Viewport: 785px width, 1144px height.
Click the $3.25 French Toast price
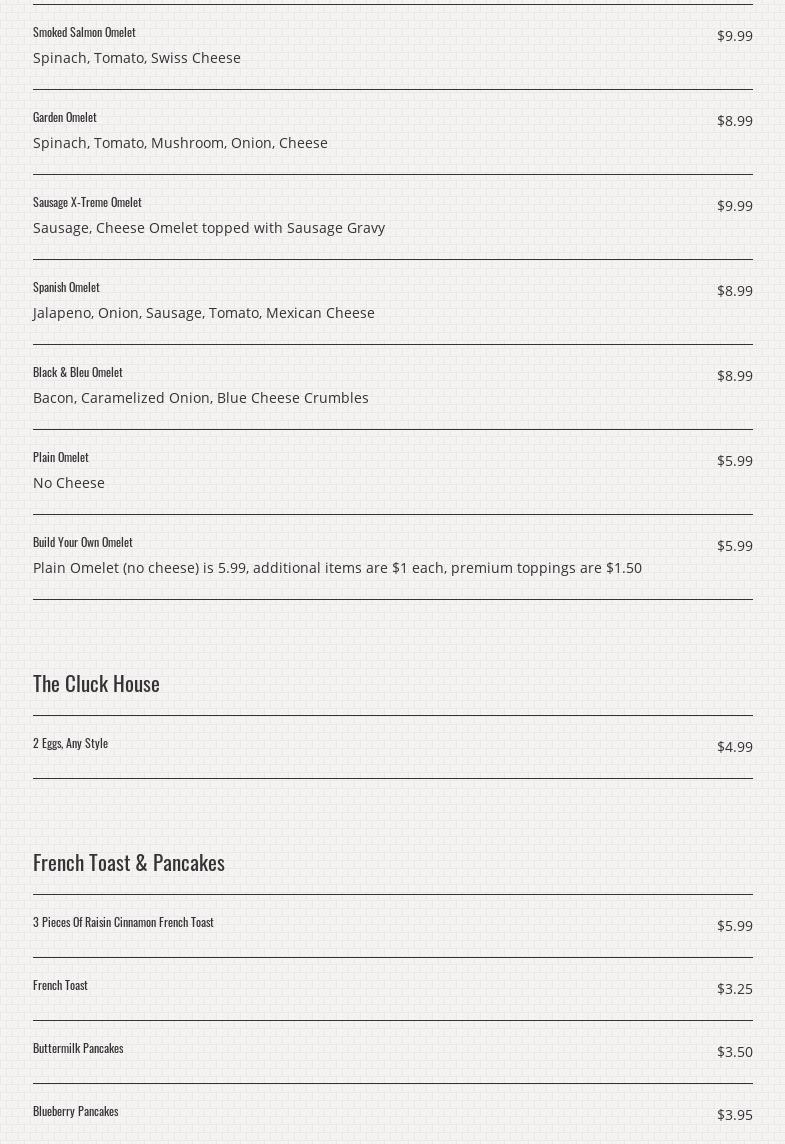[734, 989]
